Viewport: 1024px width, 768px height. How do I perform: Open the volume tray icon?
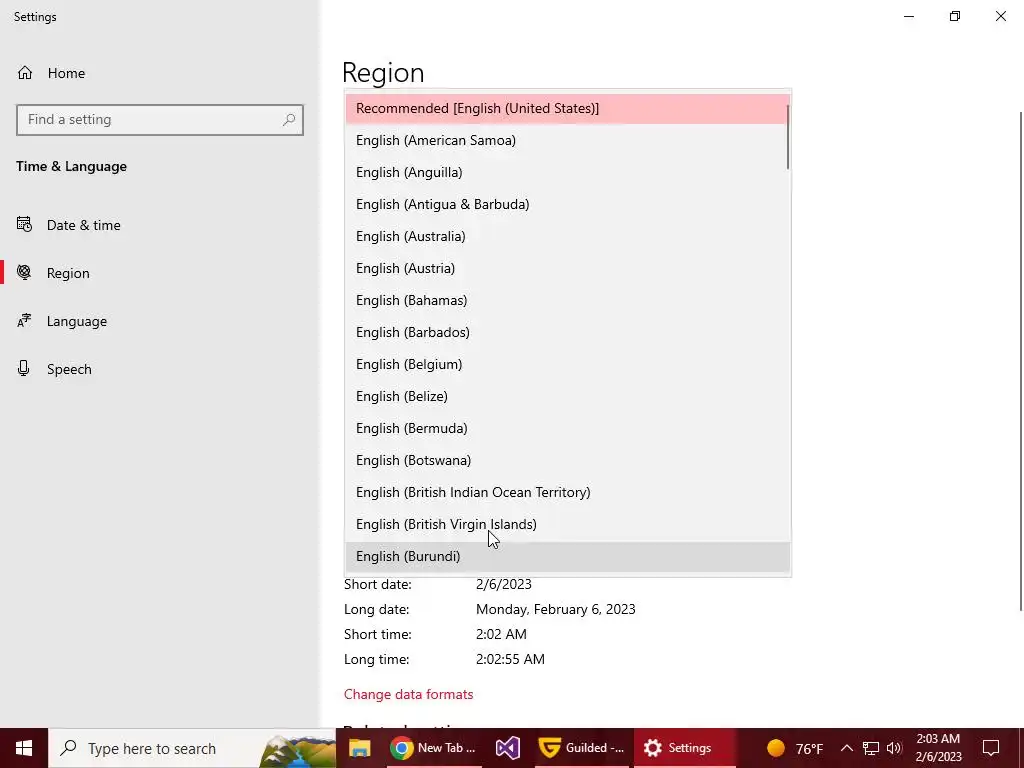coord(894,748)
